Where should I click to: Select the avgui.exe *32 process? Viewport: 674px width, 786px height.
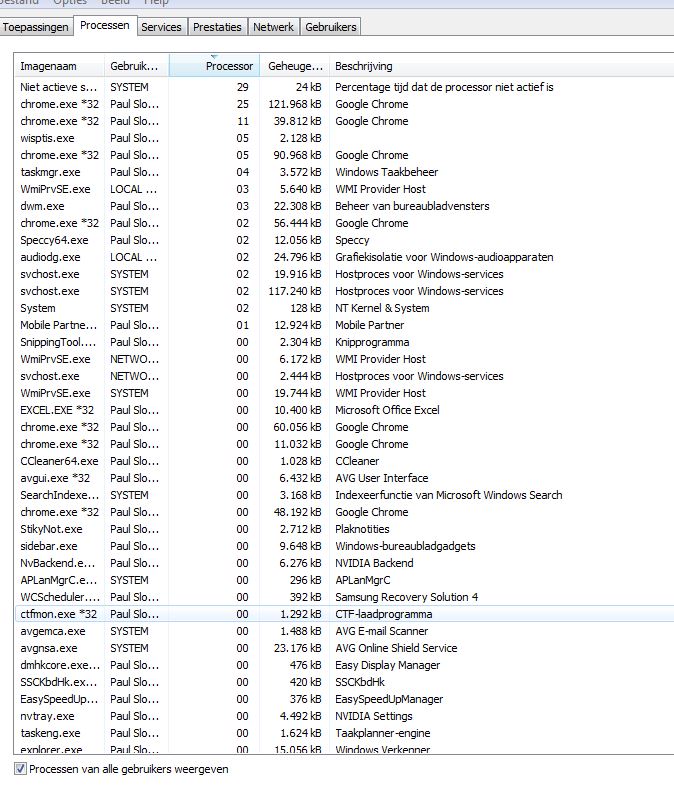coord(344,478)
